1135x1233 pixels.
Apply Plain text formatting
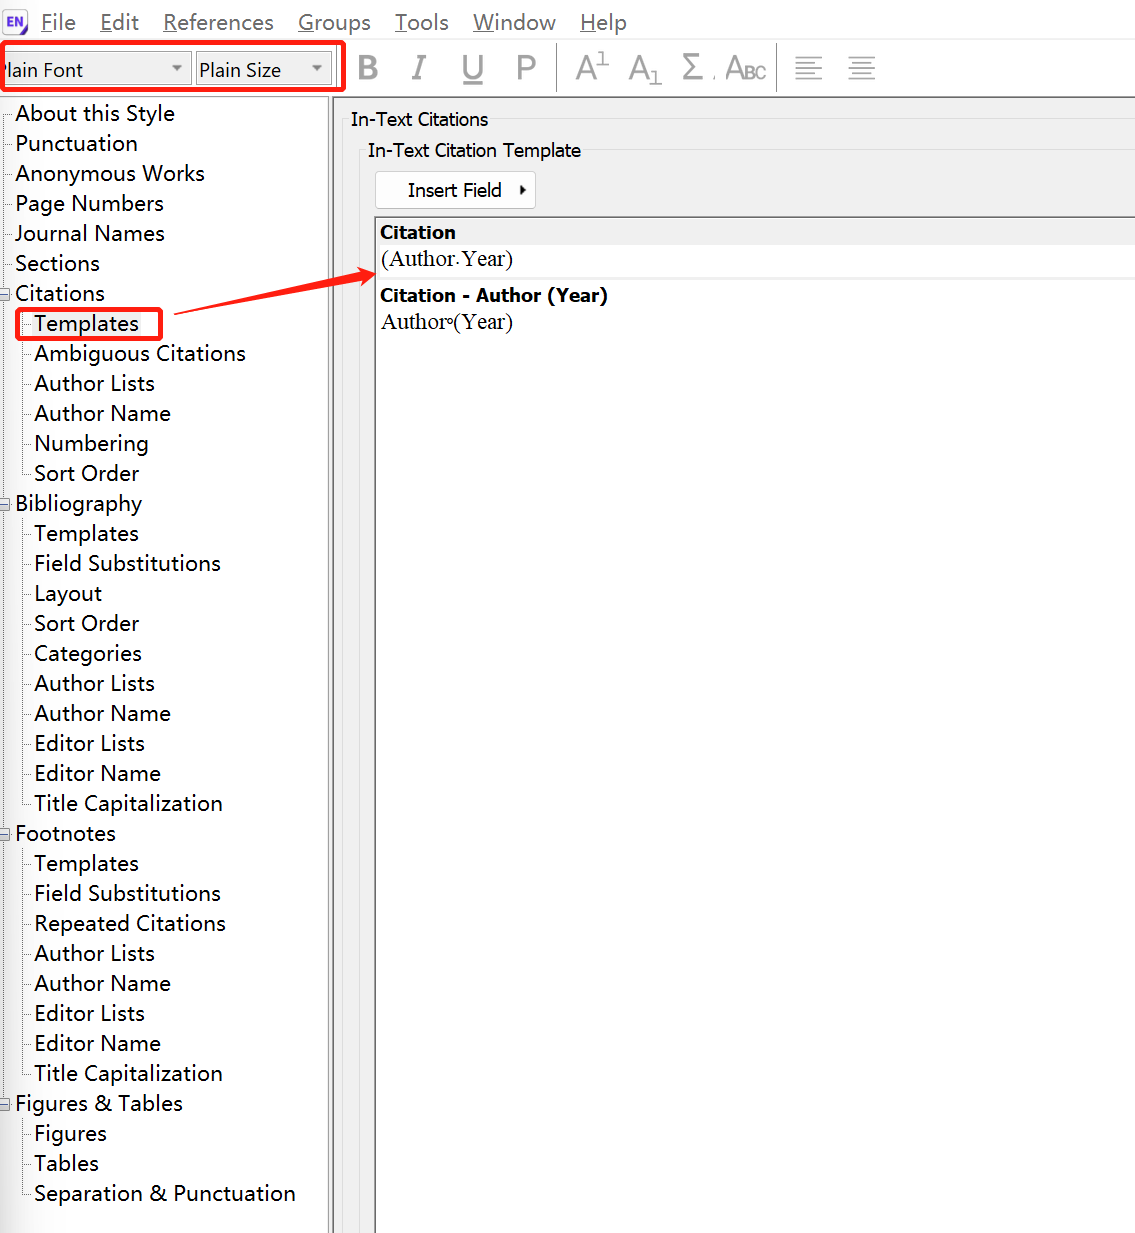tap(526, 68)
